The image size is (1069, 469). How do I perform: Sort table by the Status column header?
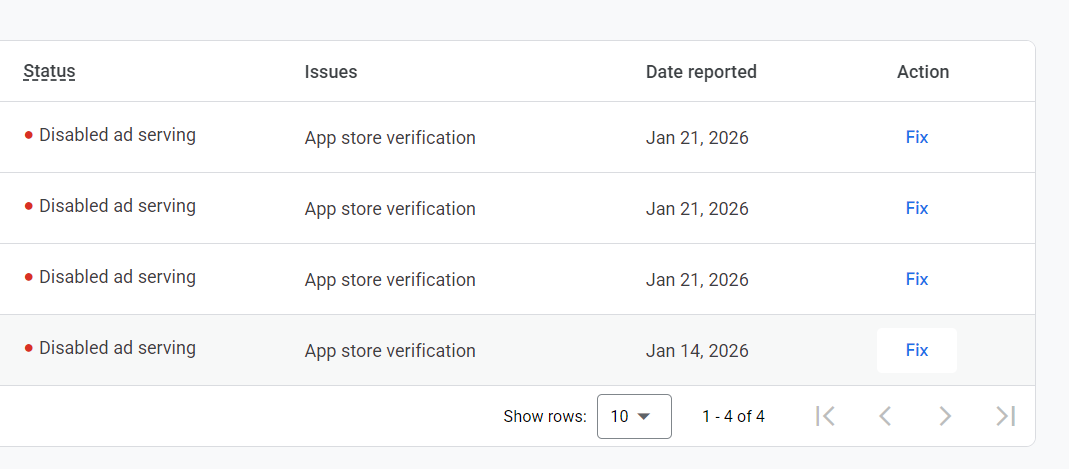49,71
